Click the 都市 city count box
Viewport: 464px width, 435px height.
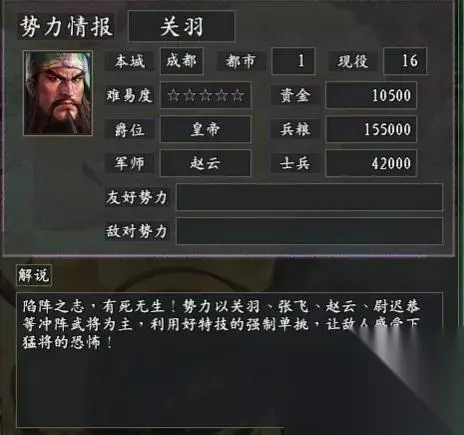click(293, 61)
